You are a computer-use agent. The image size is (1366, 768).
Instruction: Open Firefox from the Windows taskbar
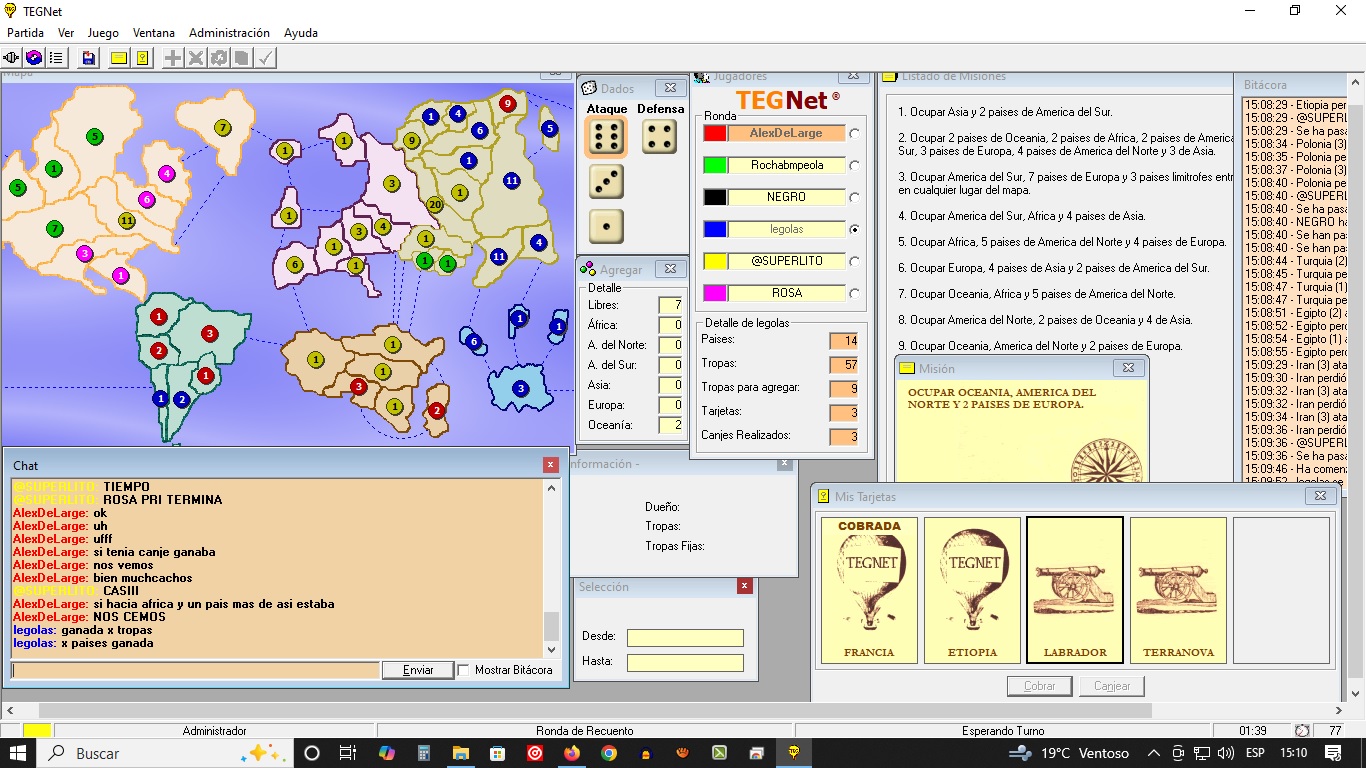click(572, 753)
